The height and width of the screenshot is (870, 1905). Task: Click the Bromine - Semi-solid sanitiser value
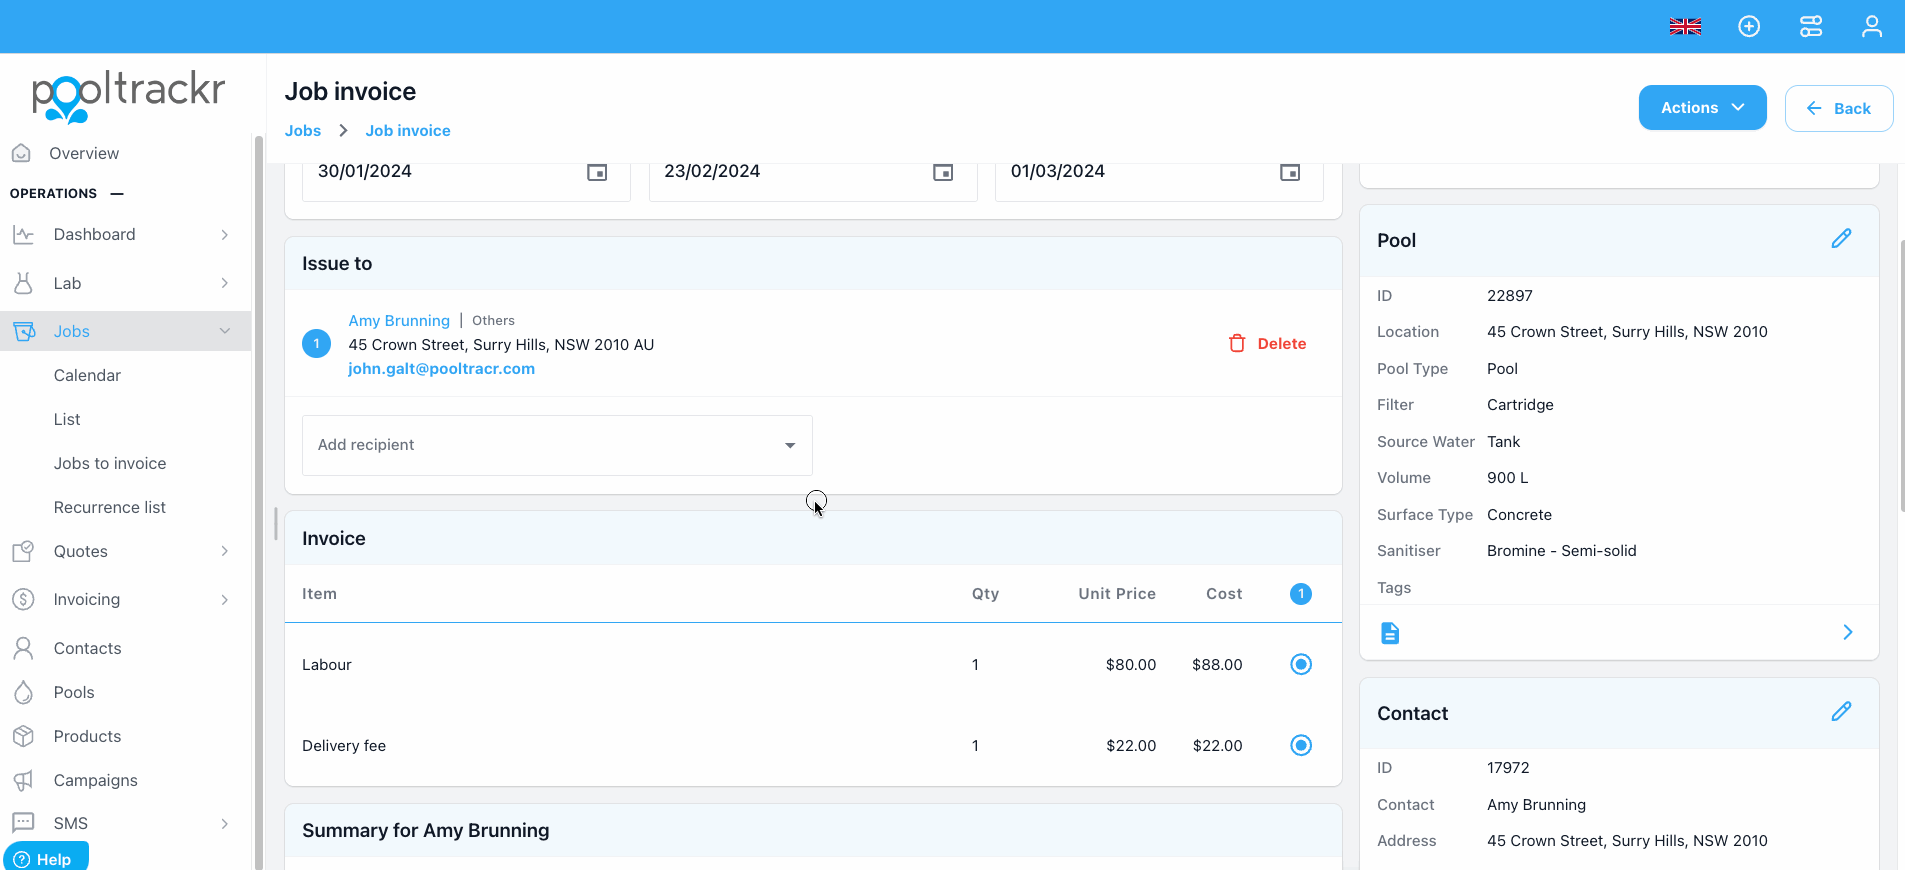coord(1562,551)
